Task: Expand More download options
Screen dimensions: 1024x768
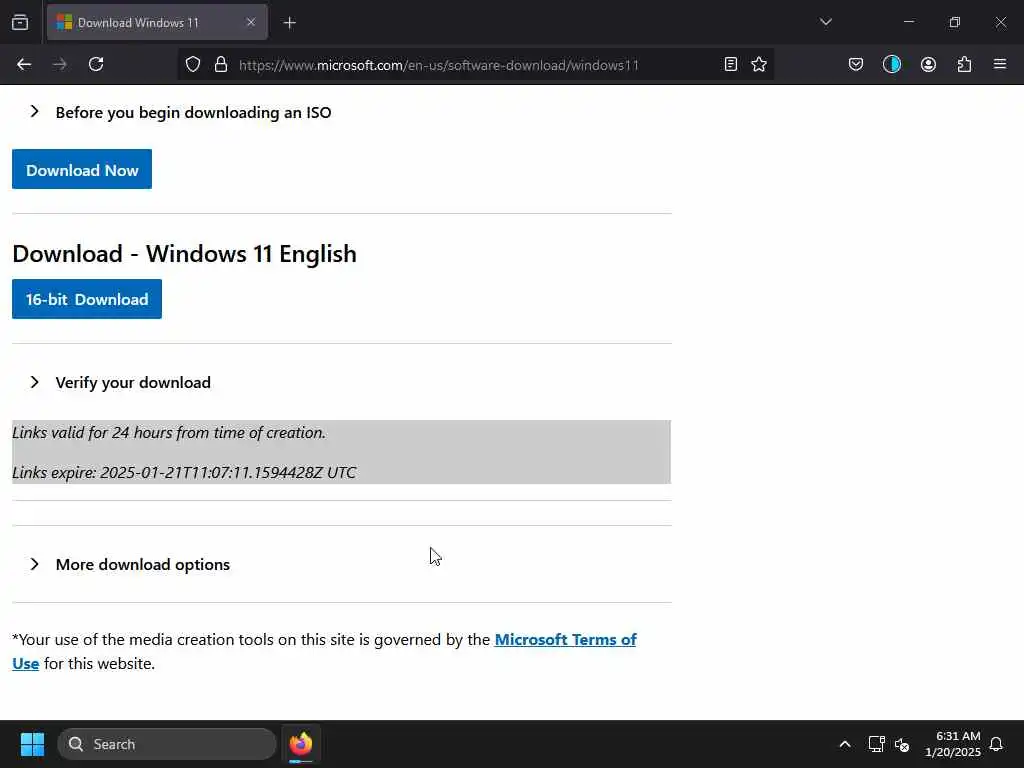Action: 130,564
